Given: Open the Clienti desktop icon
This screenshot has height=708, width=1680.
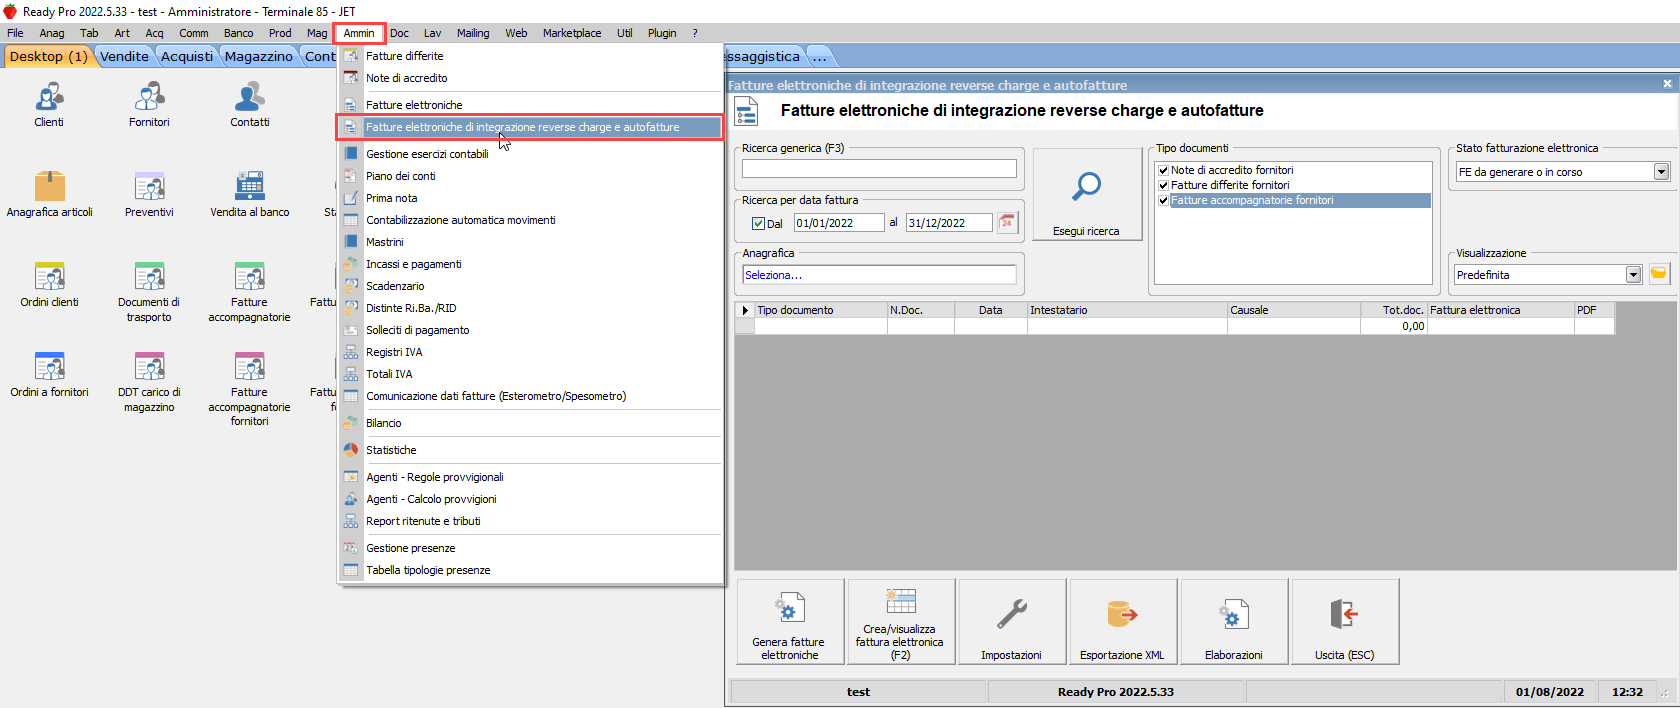Looking at the screenshot, I should click(49, 104).
